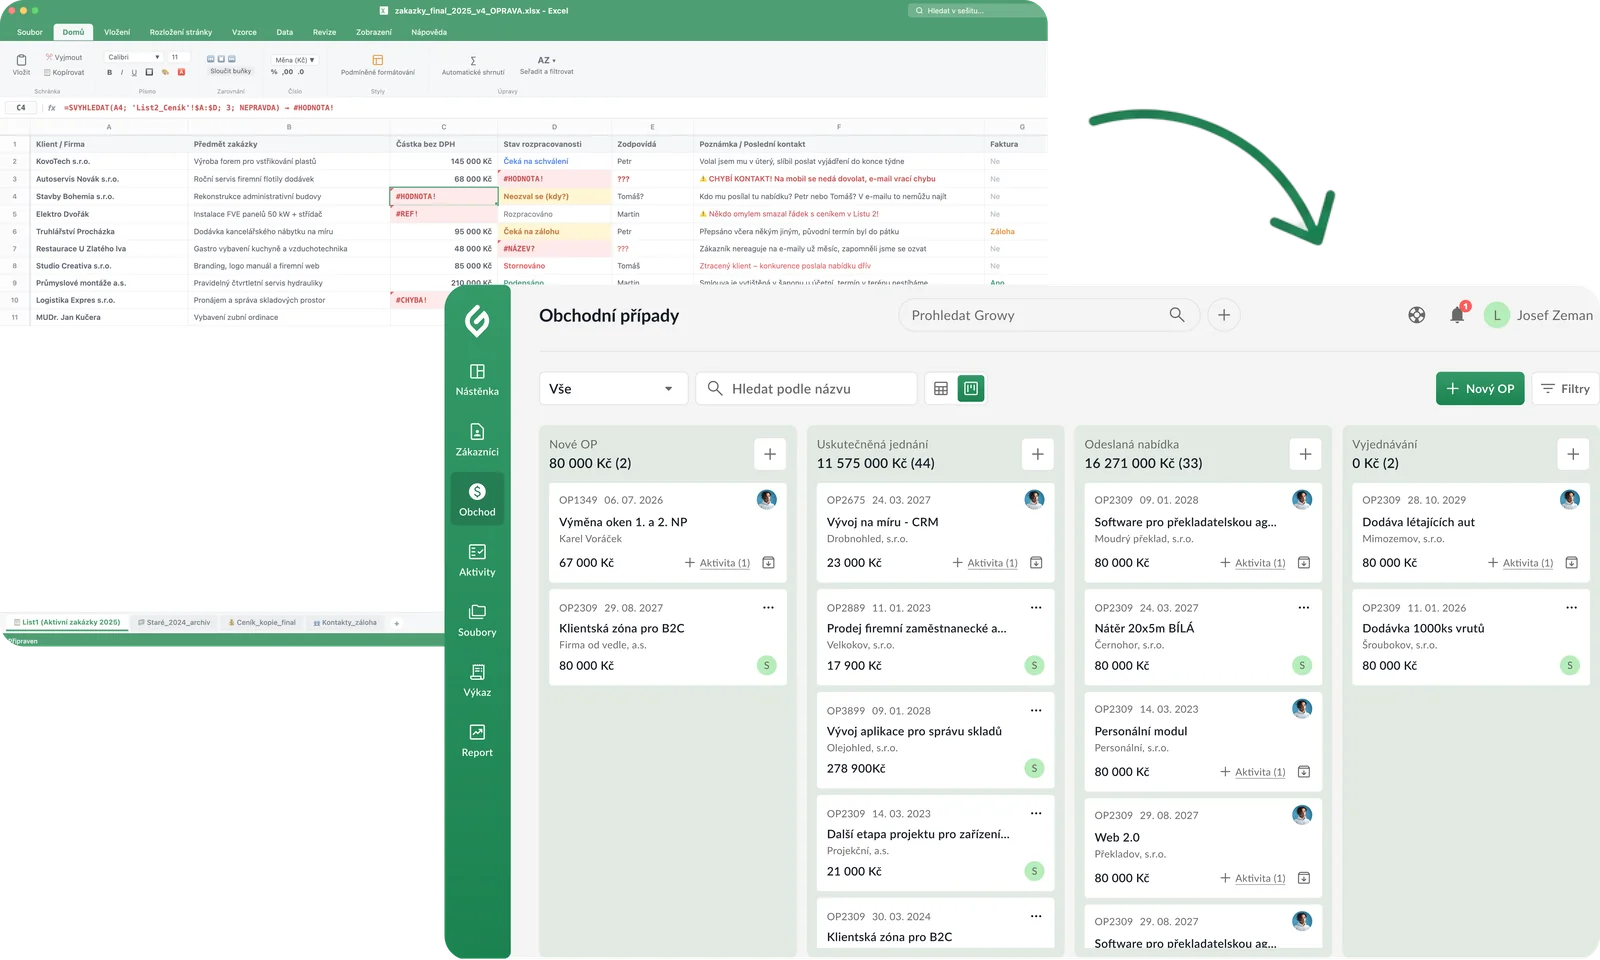Add card to Uskutečněná jednání column

click(1038, 454)
